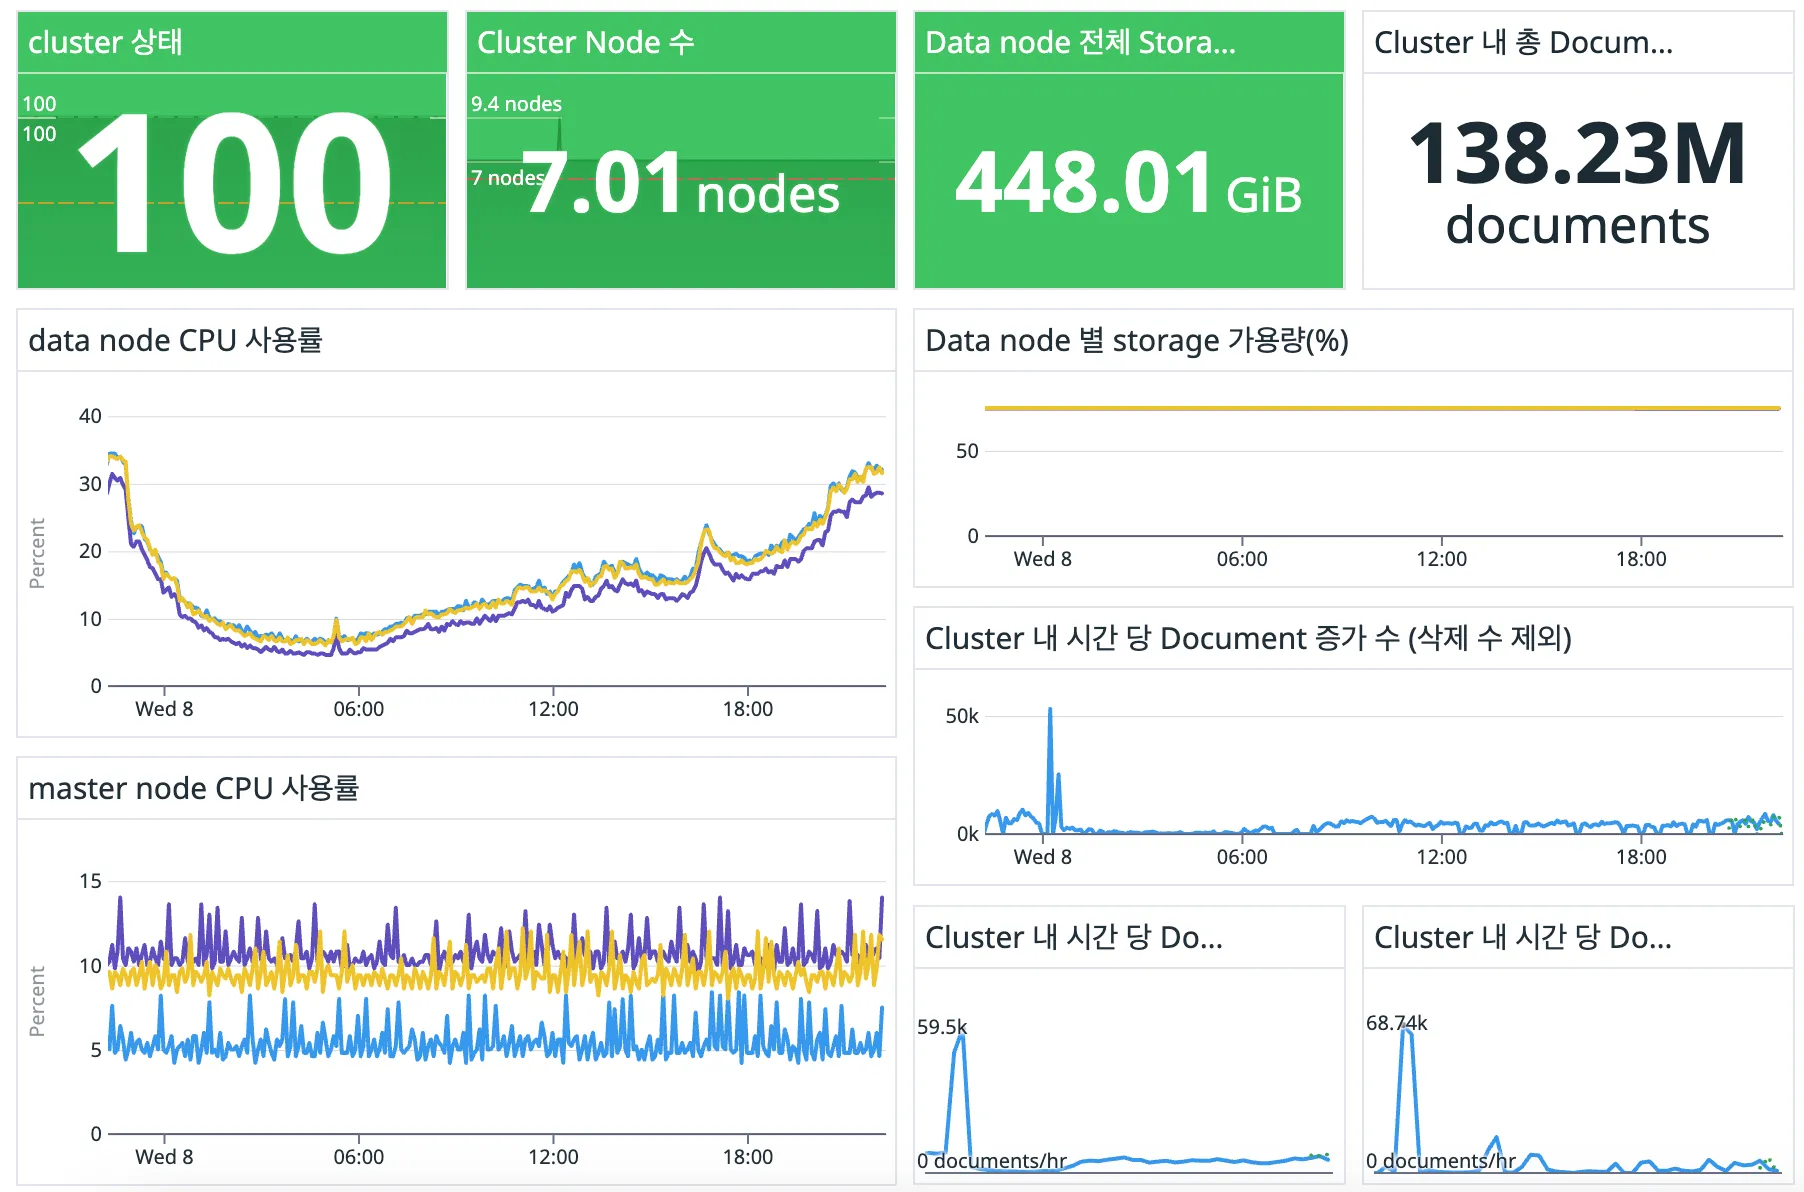1804x1192 pixels.
Task: Open the "Data node 별 storage 가용량(%)" panel menu
Action: tap(1136, 340)
